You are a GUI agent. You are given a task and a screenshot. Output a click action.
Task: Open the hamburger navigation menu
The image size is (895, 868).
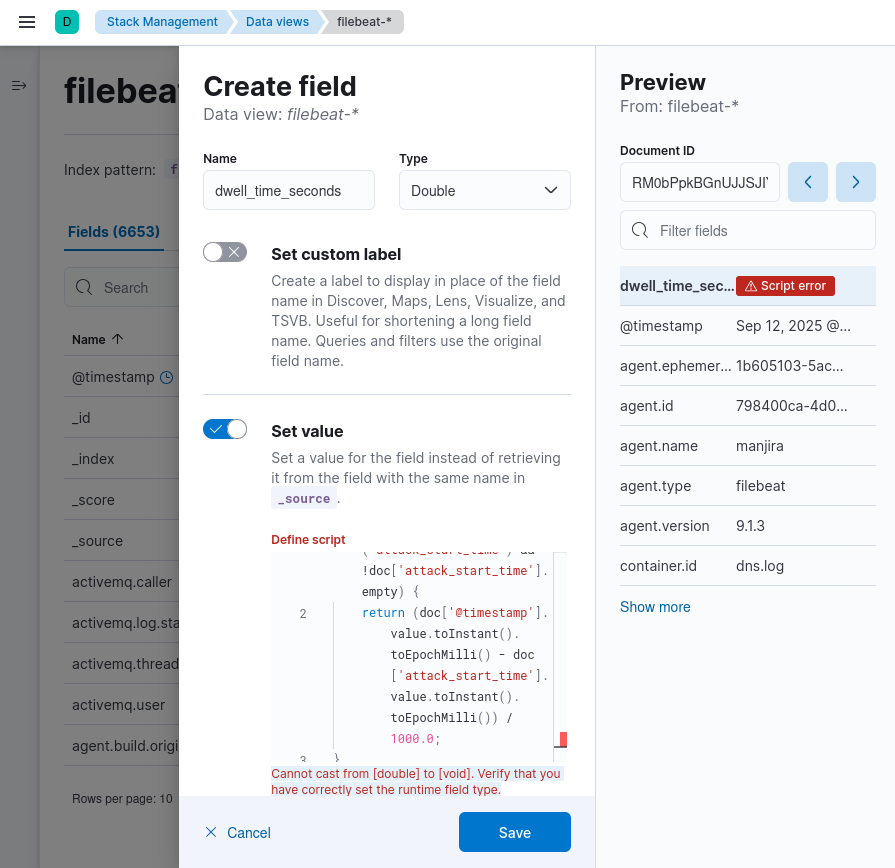pyautogui.click(x=27, y=22)
